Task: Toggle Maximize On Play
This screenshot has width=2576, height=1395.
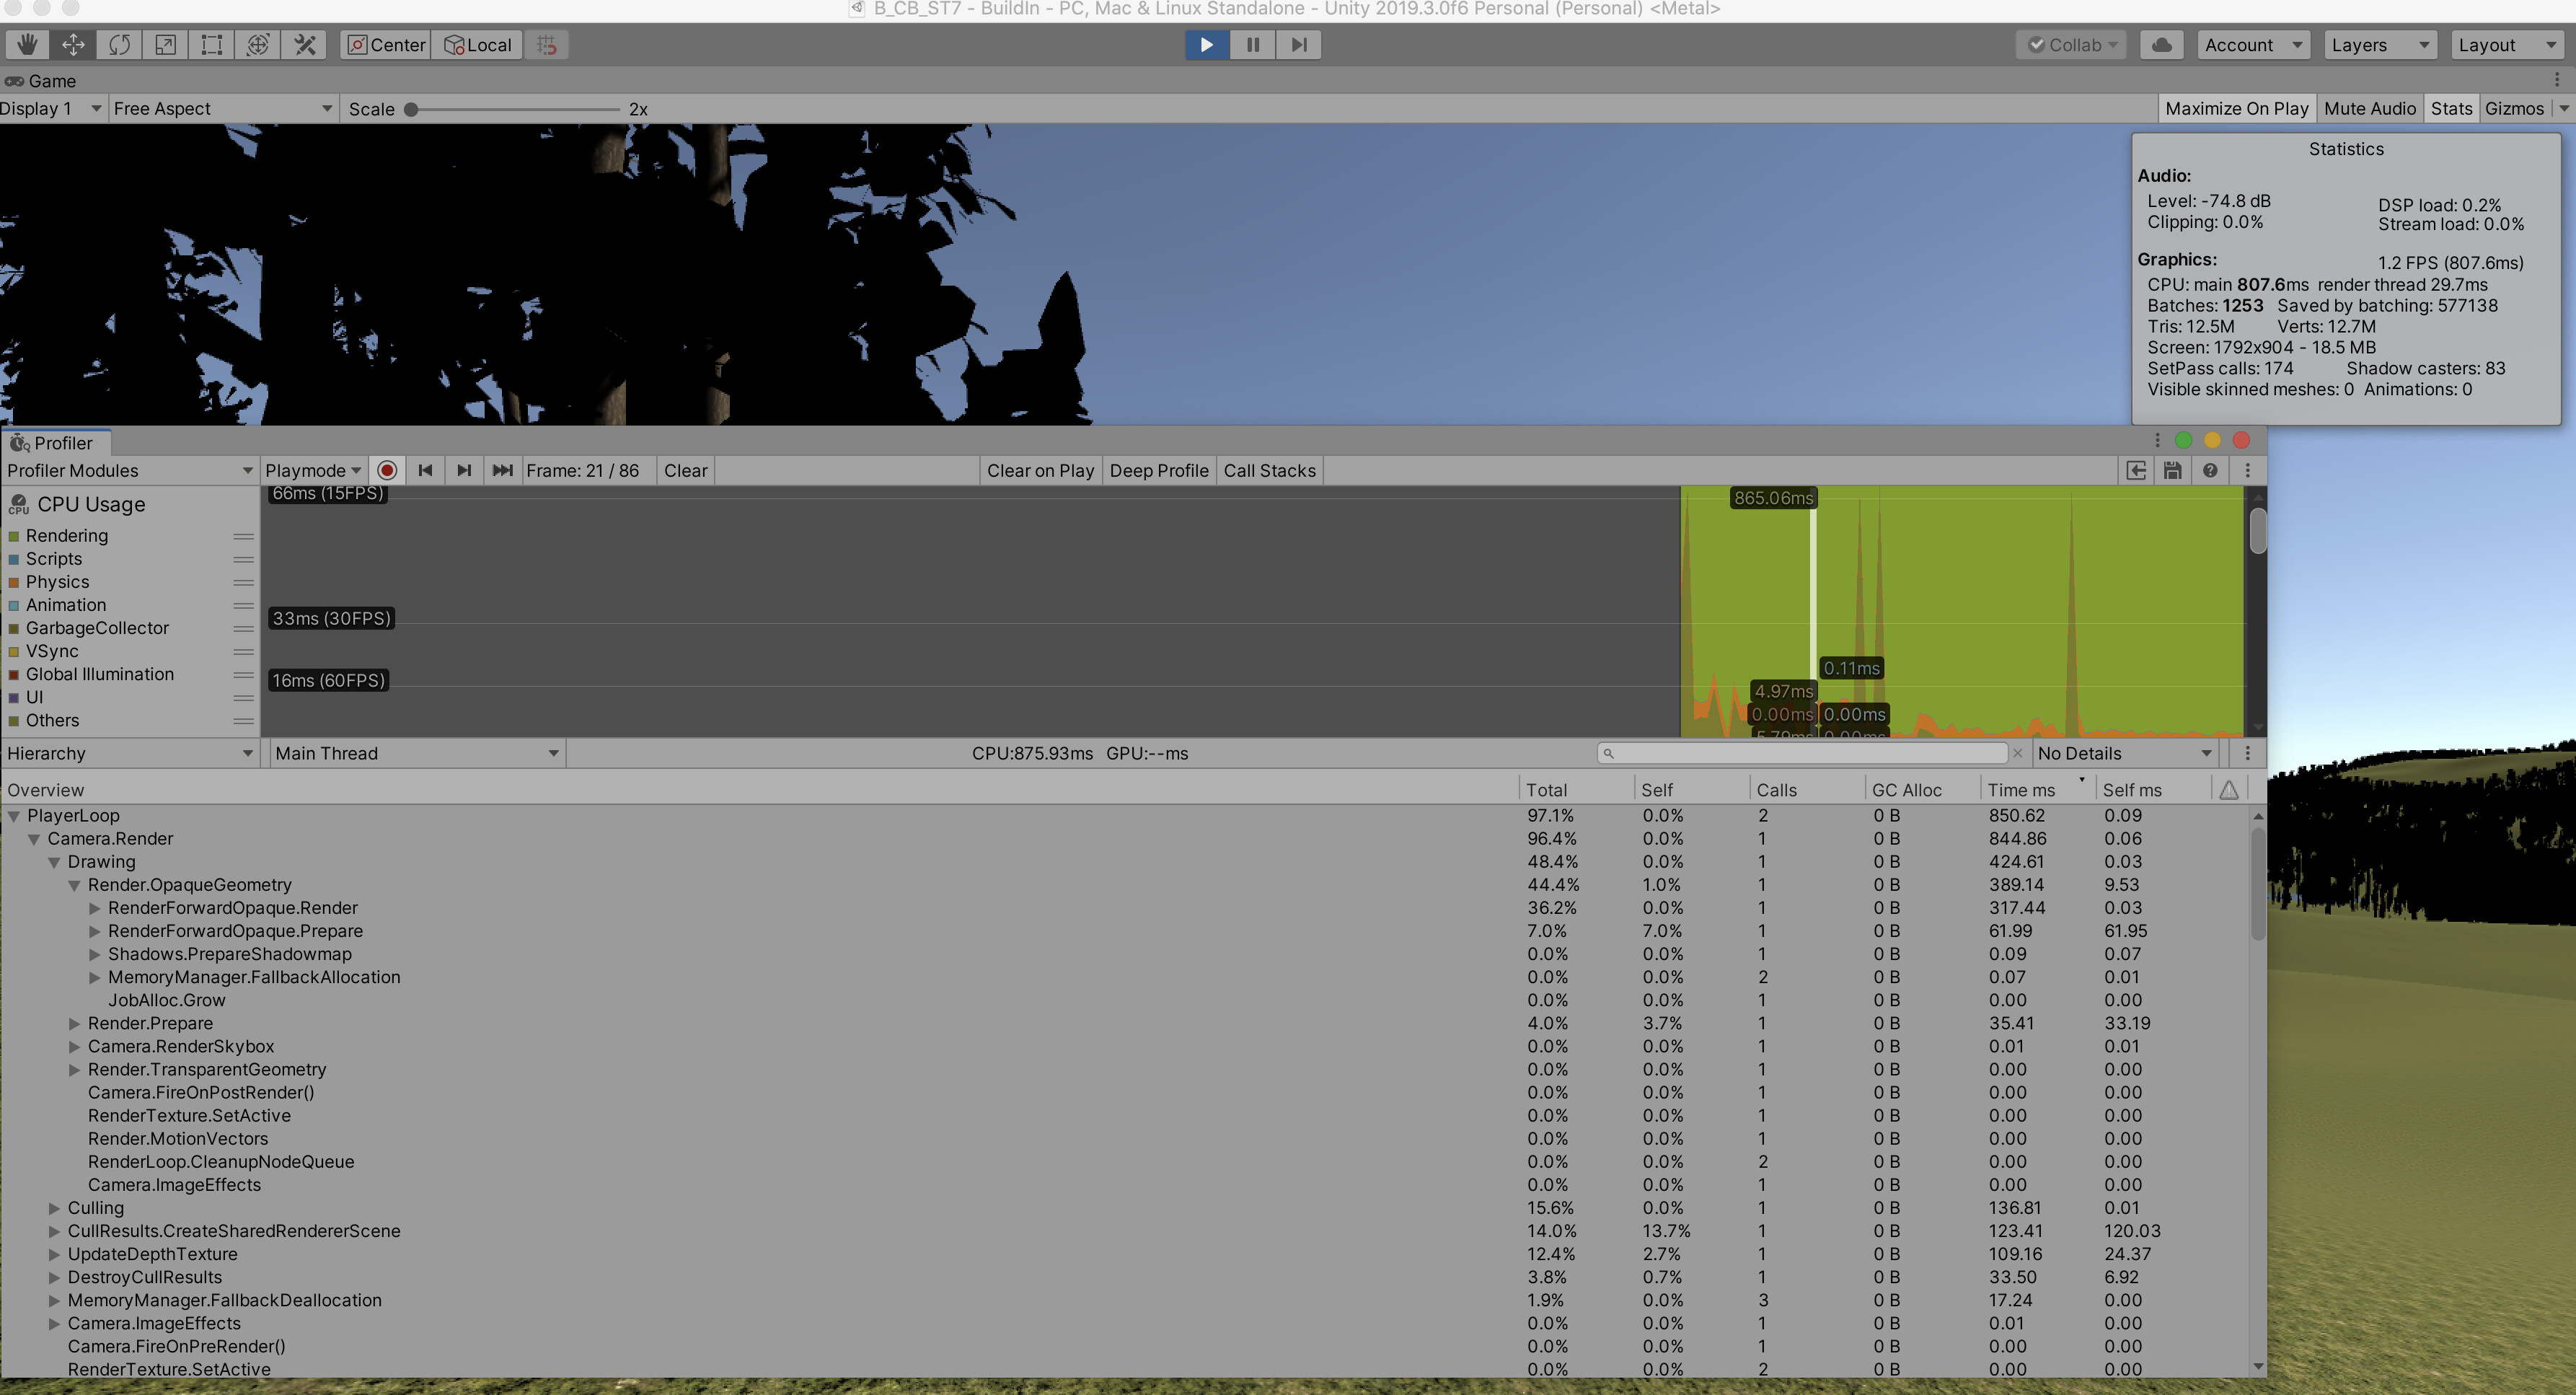Action: click(x=2237, y=108)
